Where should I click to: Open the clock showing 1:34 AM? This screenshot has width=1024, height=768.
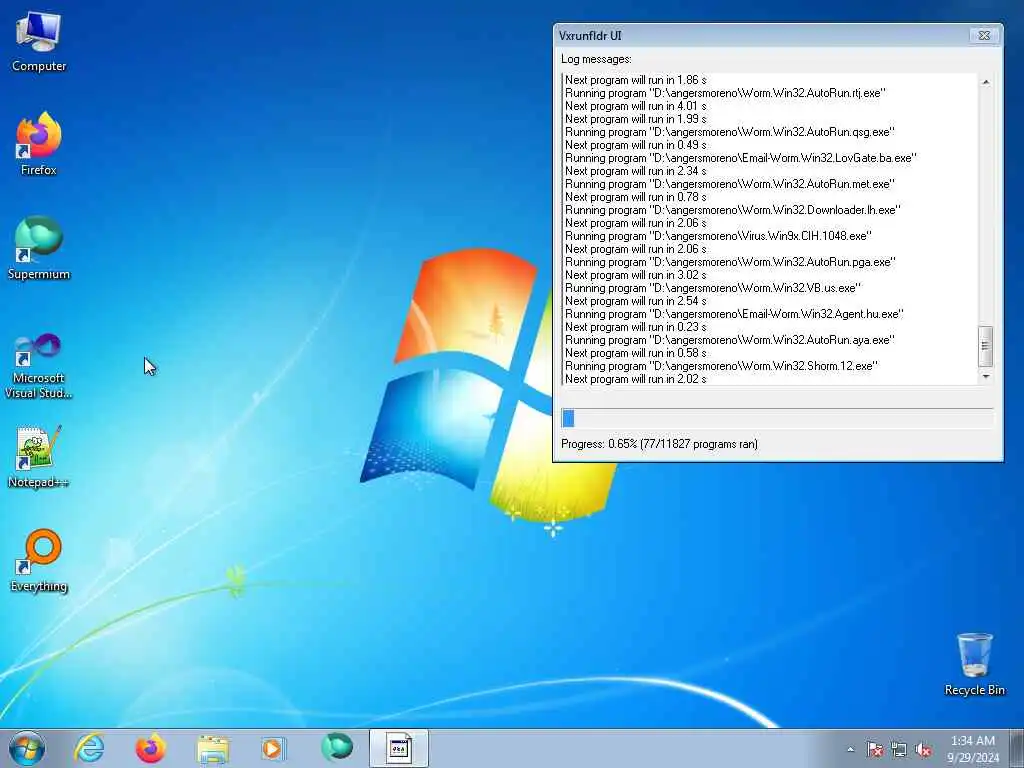(x=973, y=748)
